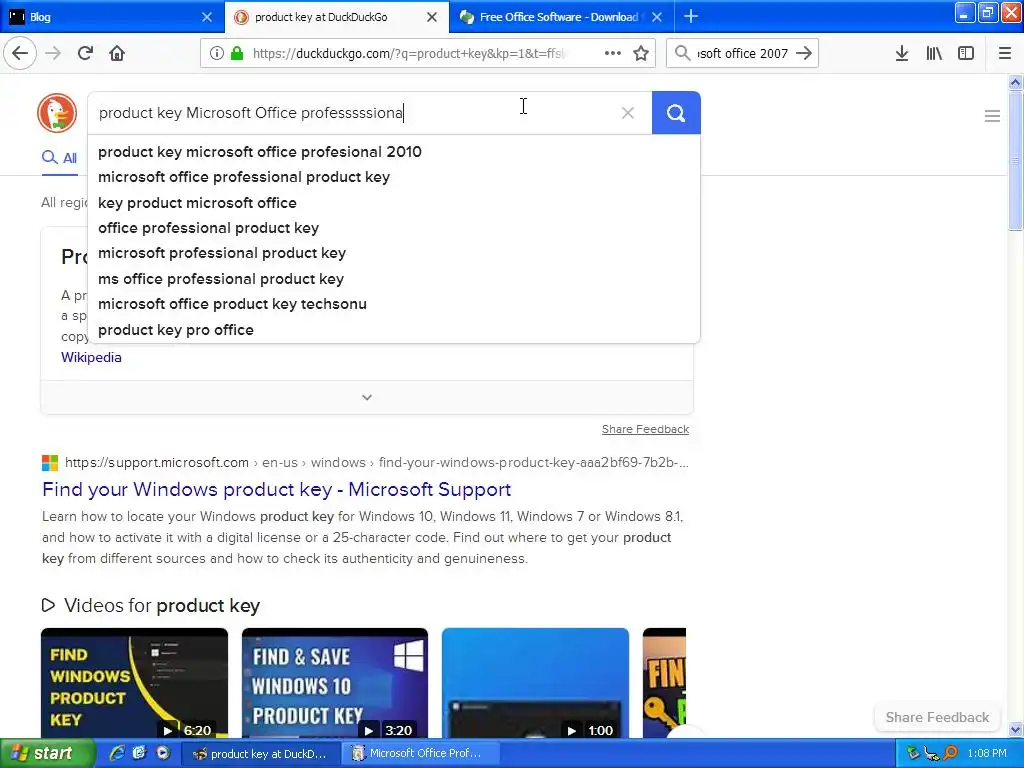Click the forward navigation arrow
This screenshot has height=768, width=1024.
pyautogui.click(x=53, y=53)
